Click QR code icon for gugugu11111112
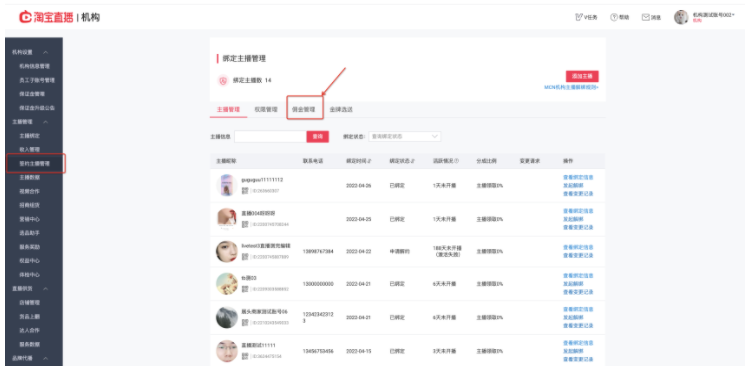 click(245, 190)
